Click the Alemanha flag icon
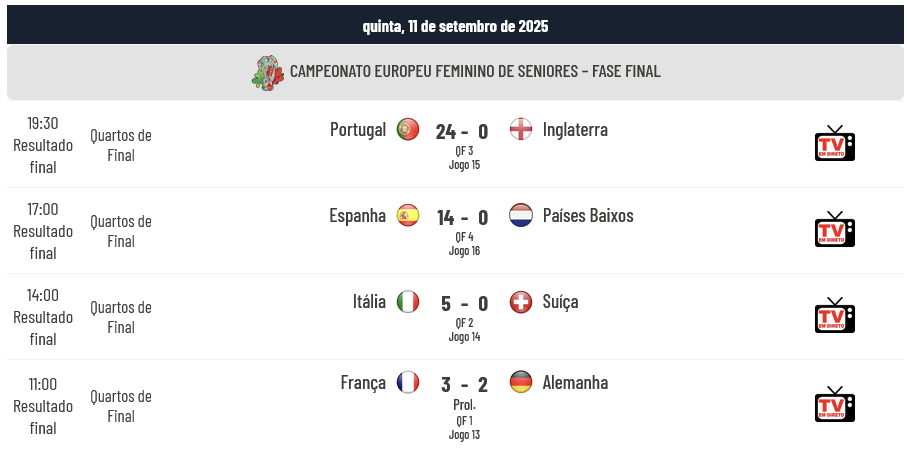Screen dimensions: 907x449 (521, 382)
